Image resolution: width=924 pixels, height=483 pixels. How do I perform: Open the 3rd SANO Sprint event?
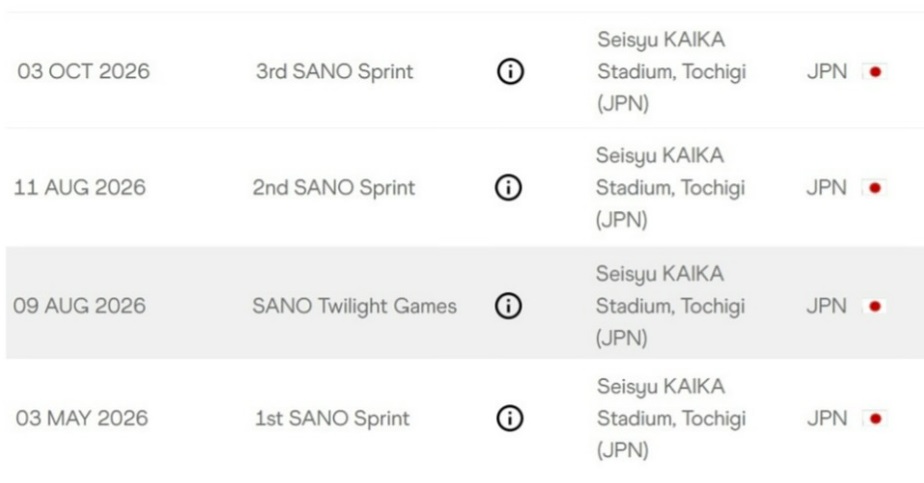[334, 72]
